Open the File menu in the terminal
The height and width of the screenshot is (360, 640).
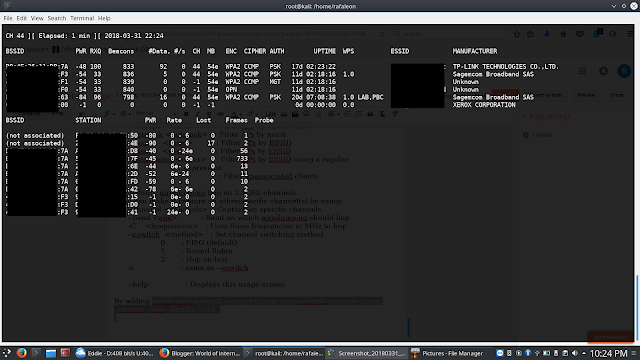pyautogui.click(x=8, y=18)
